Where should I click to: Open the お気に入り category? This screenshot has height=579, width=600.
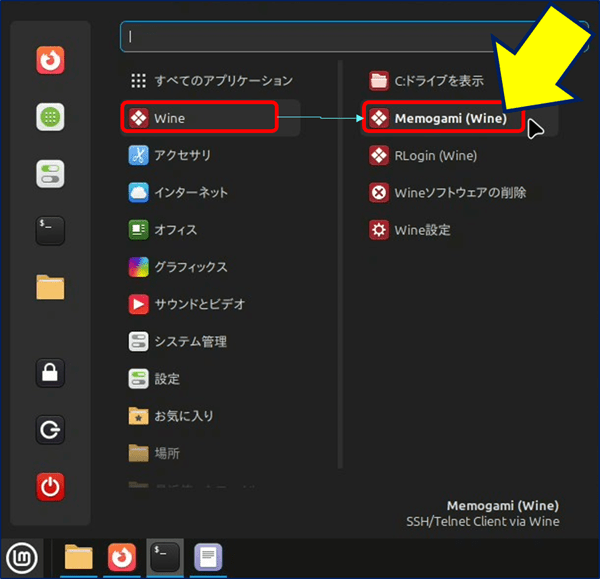(210, 416)
